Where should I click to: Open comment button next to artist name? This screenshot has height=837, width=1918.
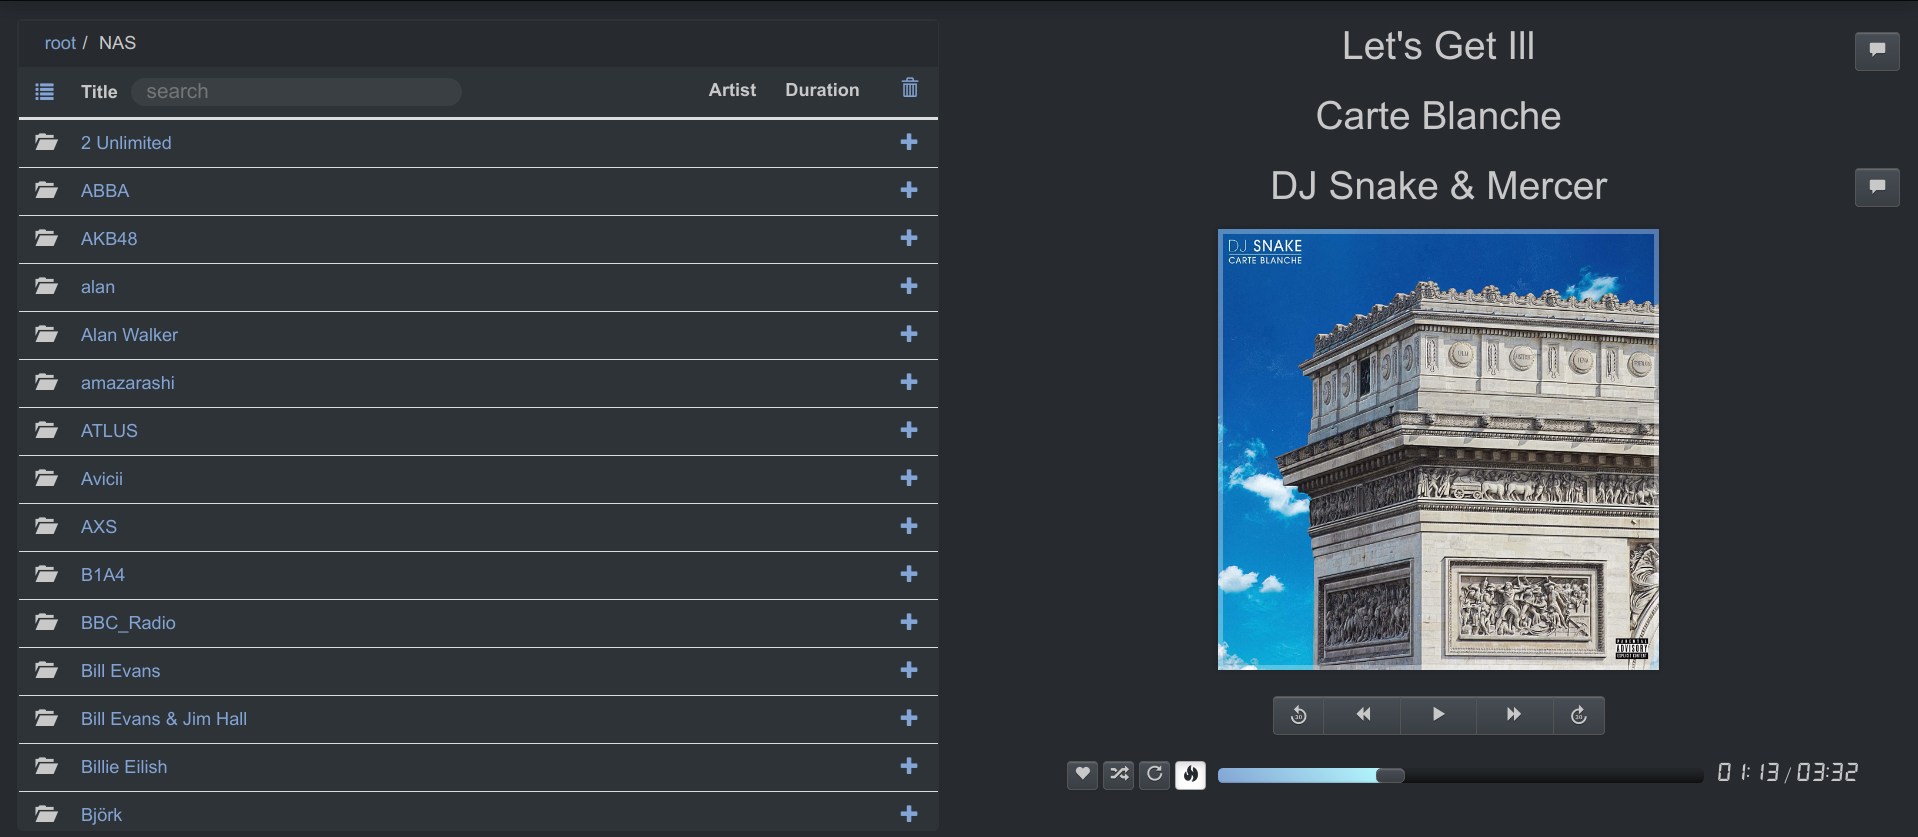point(1877,187)
